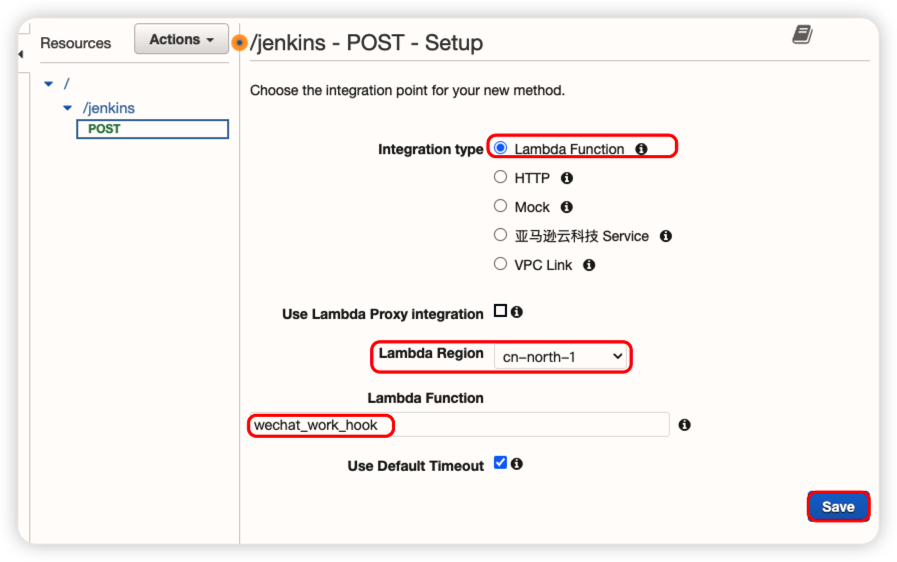897x562 pixels.
Task: Click info icon beside 亚马逊云科技 Service
Action: click(x=666, y=236)
